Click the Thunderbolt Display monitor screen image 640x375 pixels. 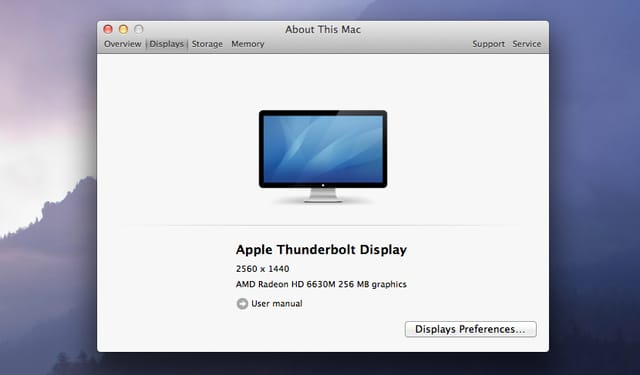323,149
